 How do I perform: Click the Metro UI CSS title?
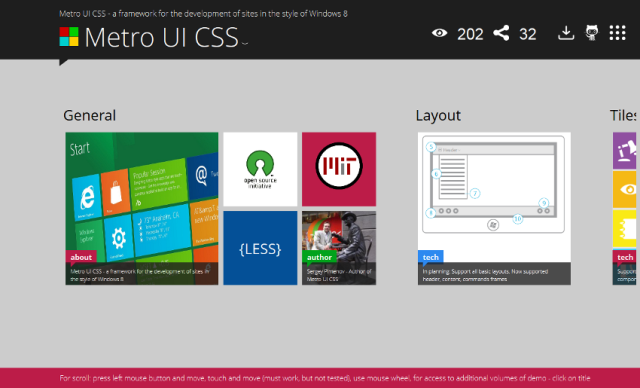(161, 37)
